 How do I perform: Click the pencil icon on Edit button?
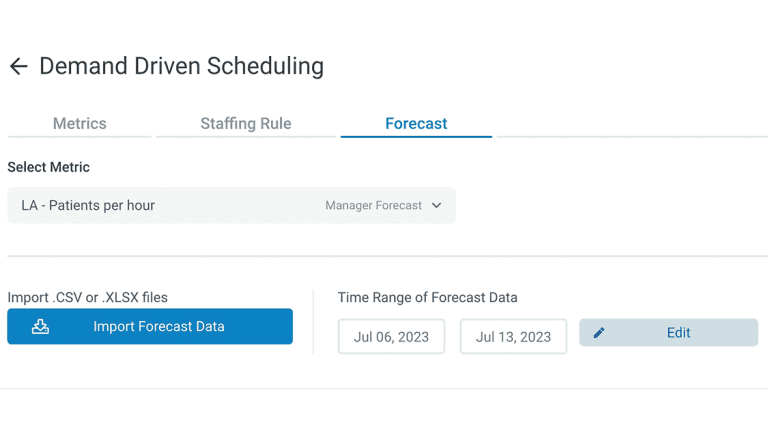(x=599, y=333)
